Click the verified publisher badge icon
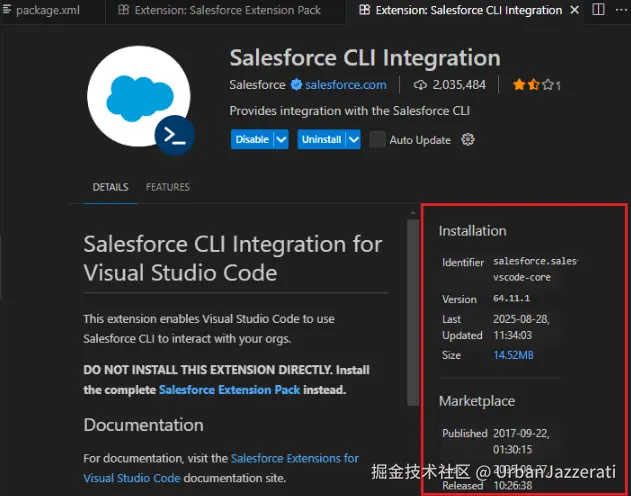Screen dimensions: 631x496 click(x=296, y=85)
